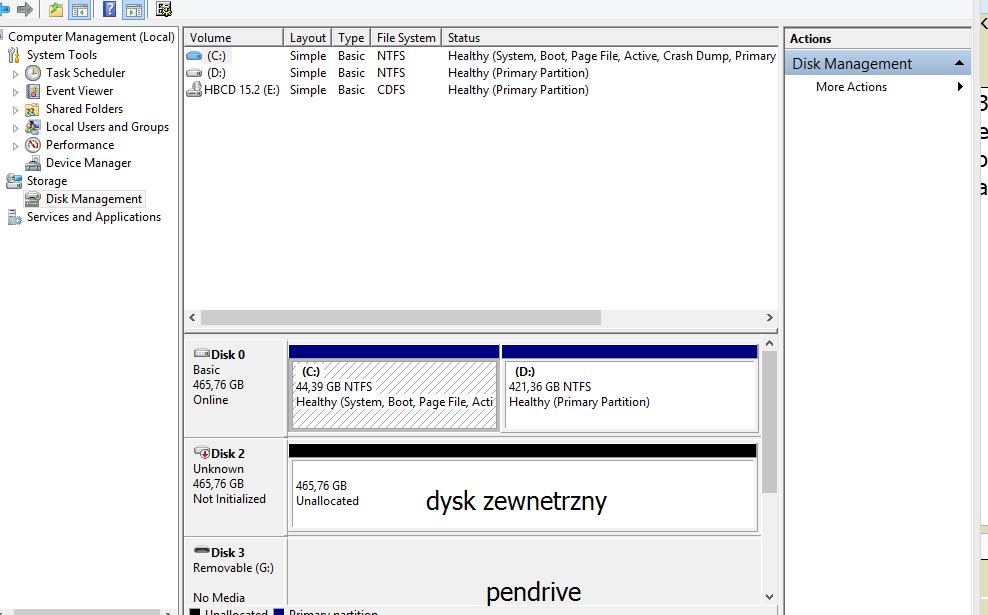
Task: Expand the Shared Folders tree node
Action: [x=16, y=110]
